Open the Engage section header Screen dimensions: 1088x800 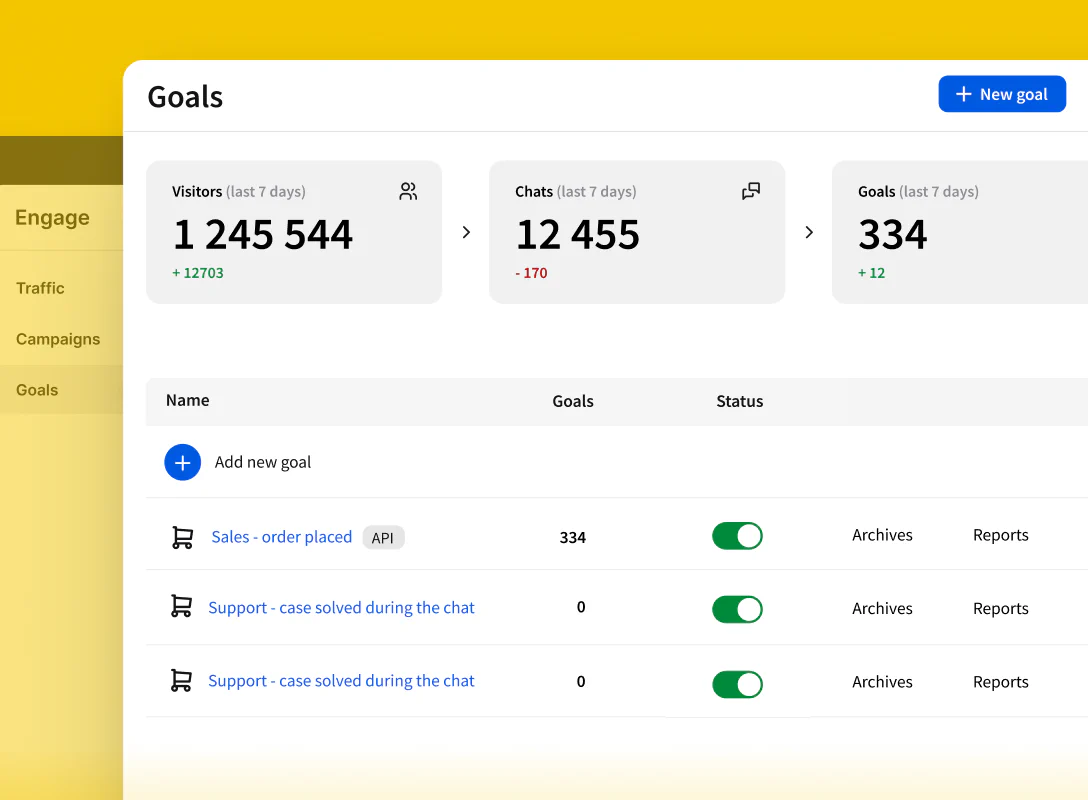(51, 217)
